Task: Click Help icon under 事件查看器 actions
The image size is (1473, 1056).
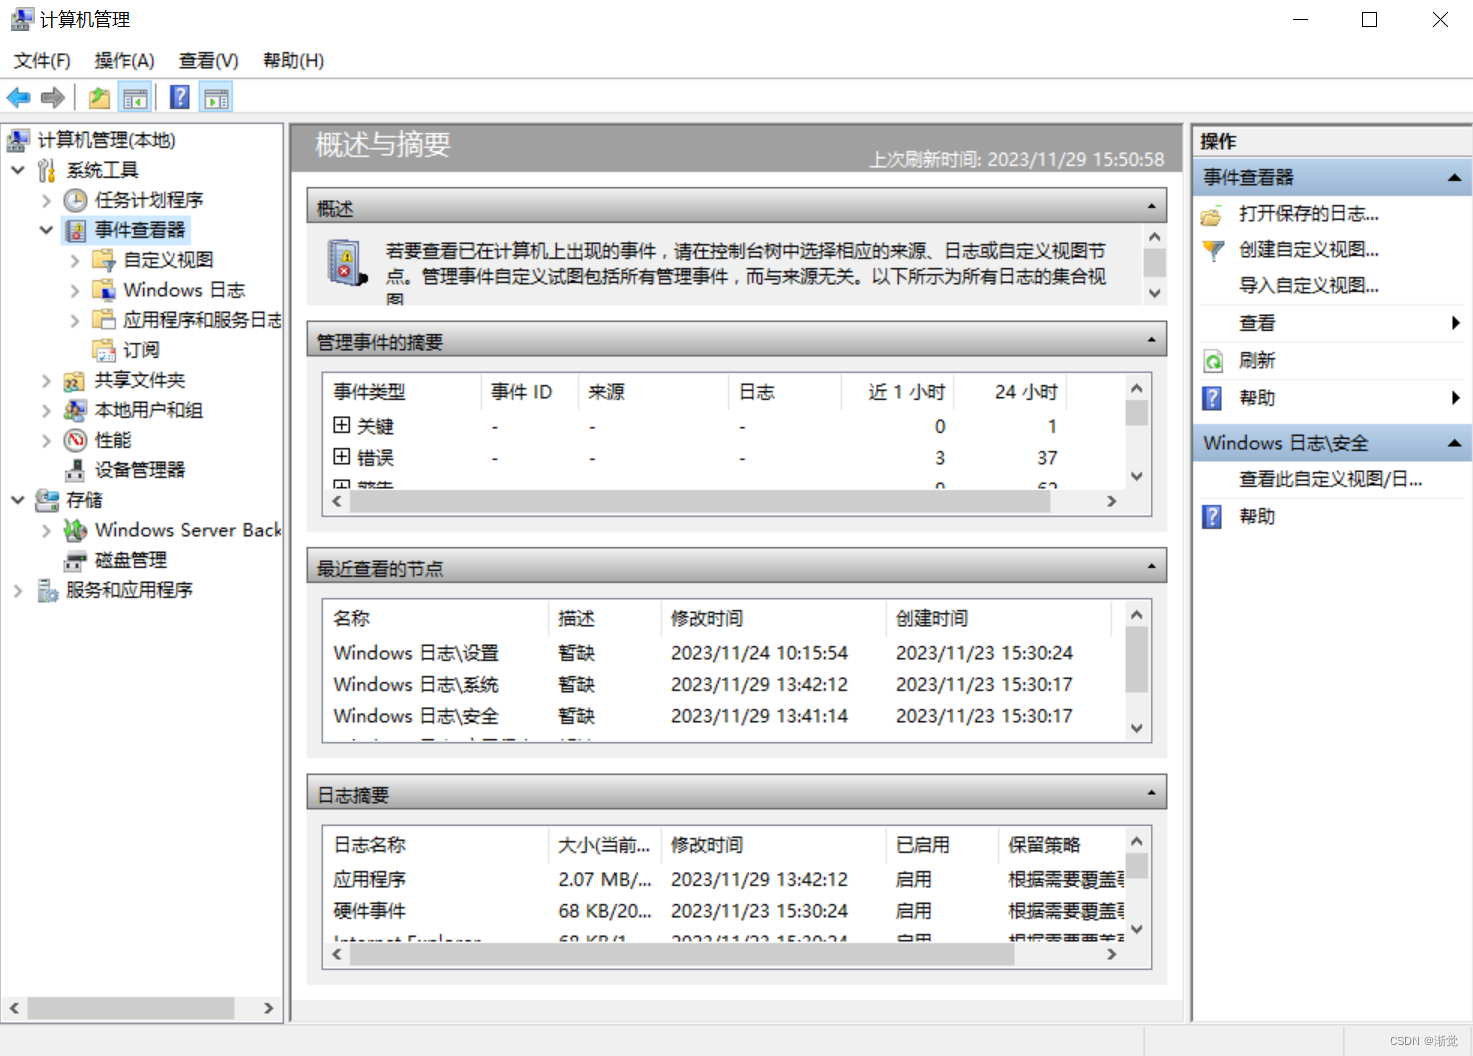Action: [x=1212, y=398]
